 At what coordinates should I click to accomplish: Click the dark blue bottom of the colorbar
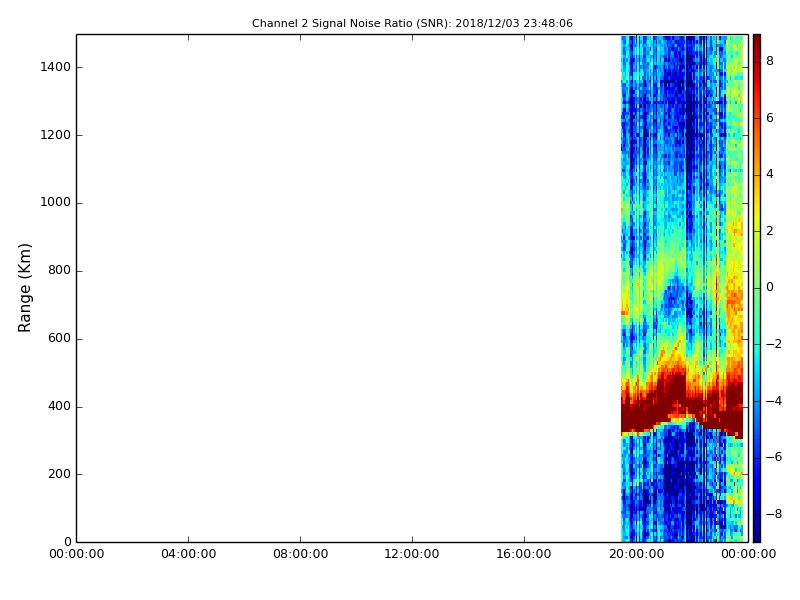tap(757, 535)
